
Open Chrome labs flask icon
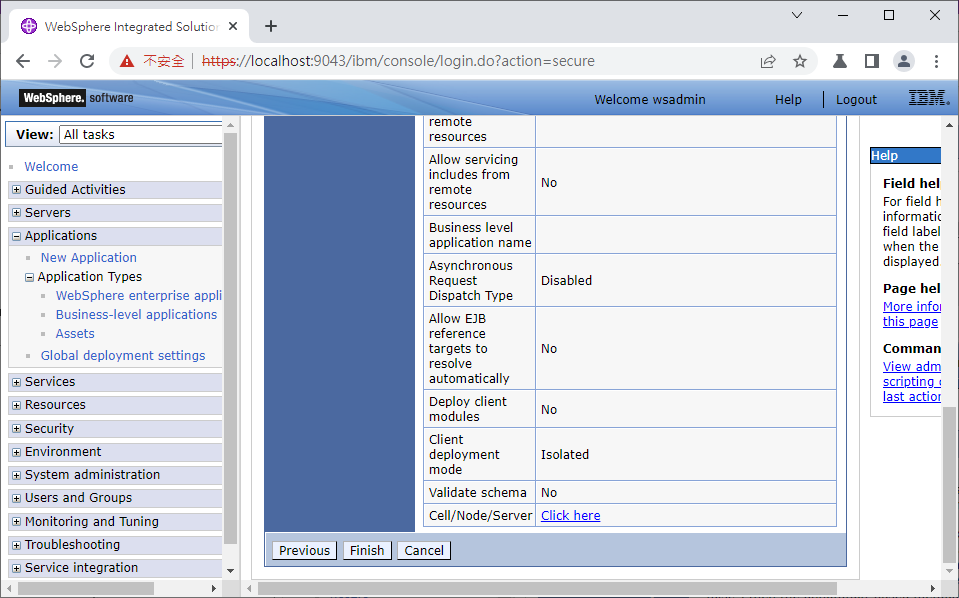[840, 61]
